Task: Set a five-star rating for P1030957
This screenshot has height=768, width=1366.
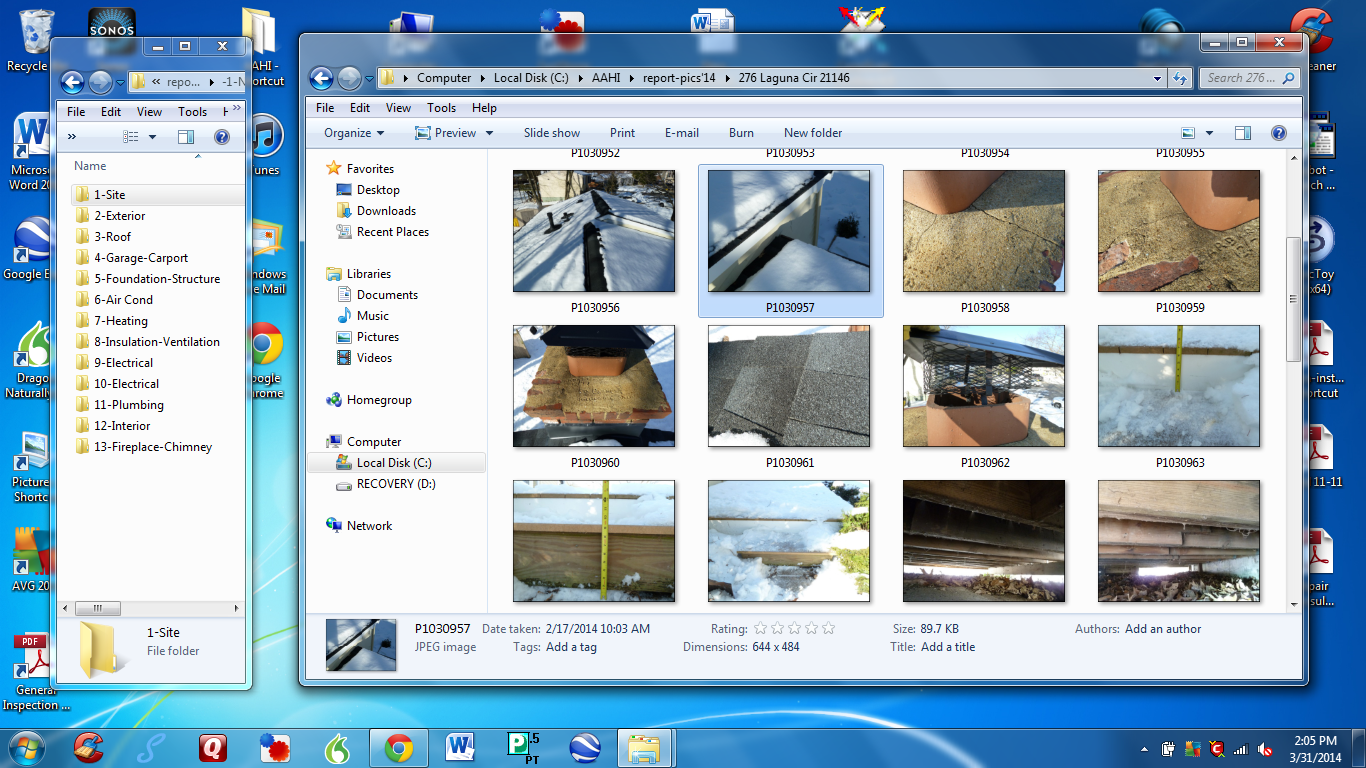Action: point(828,628)
